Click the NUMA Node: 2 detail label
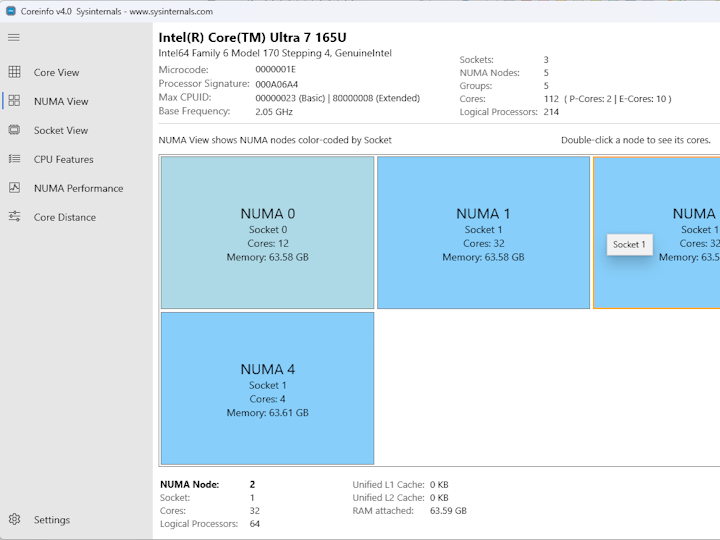The image size is (720, 540). 190,484
